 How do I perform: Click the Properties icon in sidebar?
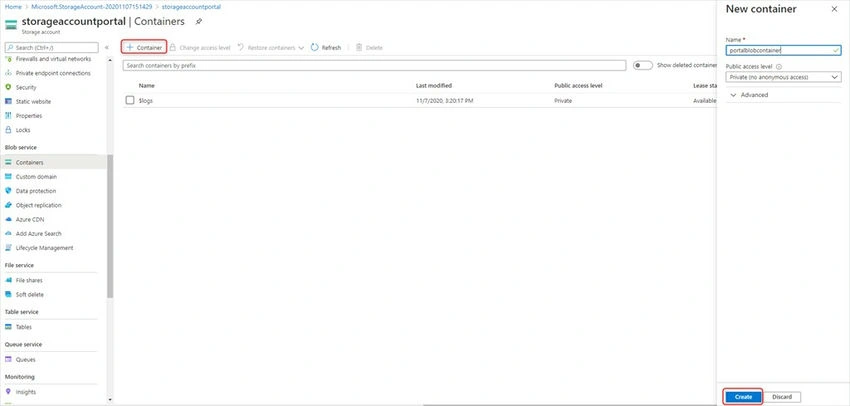8,115
